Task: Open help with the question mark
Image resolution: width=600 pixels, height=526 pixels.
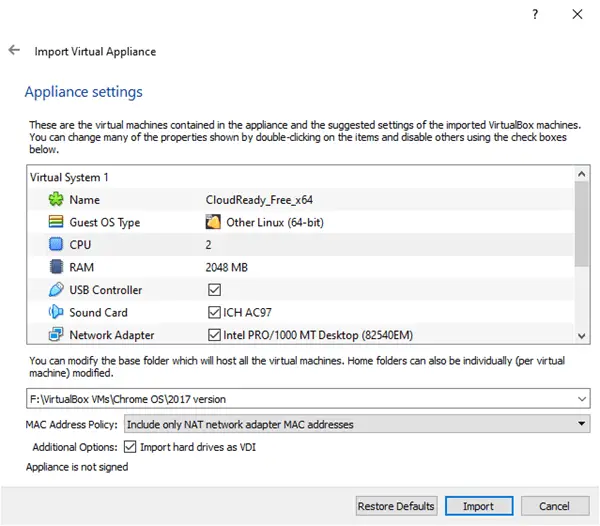Action: point(535,14)
